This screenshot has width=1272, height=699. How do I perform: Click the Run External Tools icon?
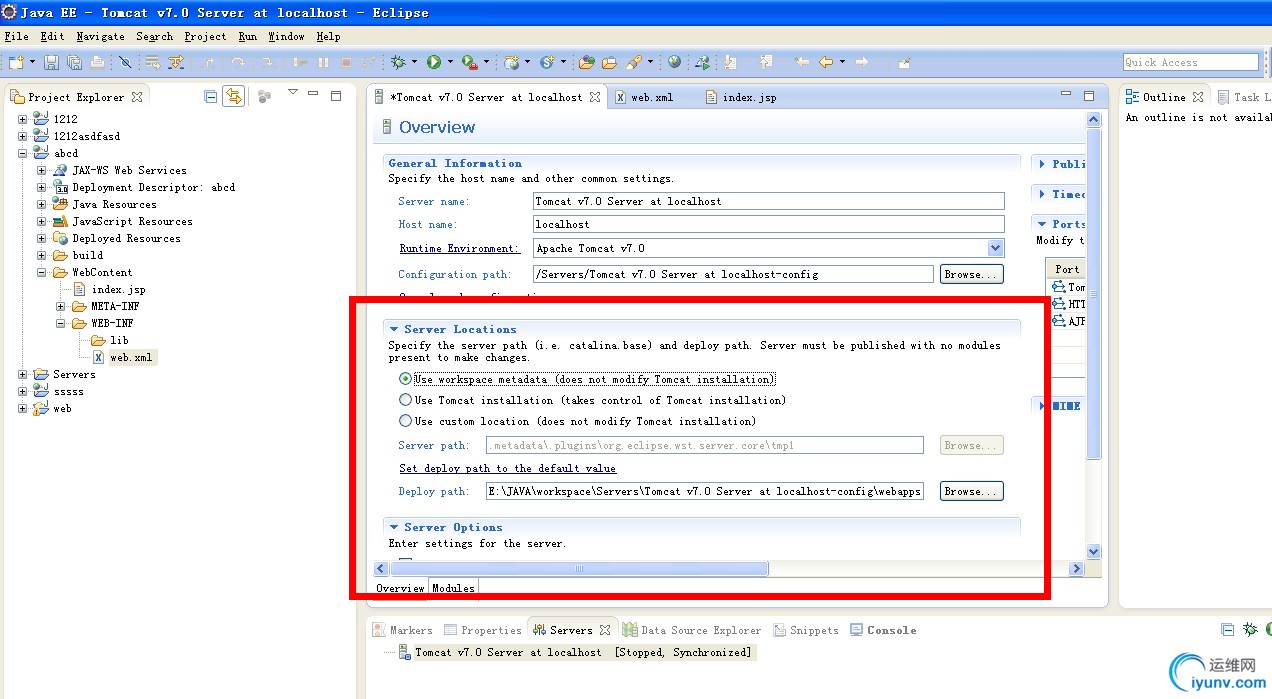(x=469, y=62)
